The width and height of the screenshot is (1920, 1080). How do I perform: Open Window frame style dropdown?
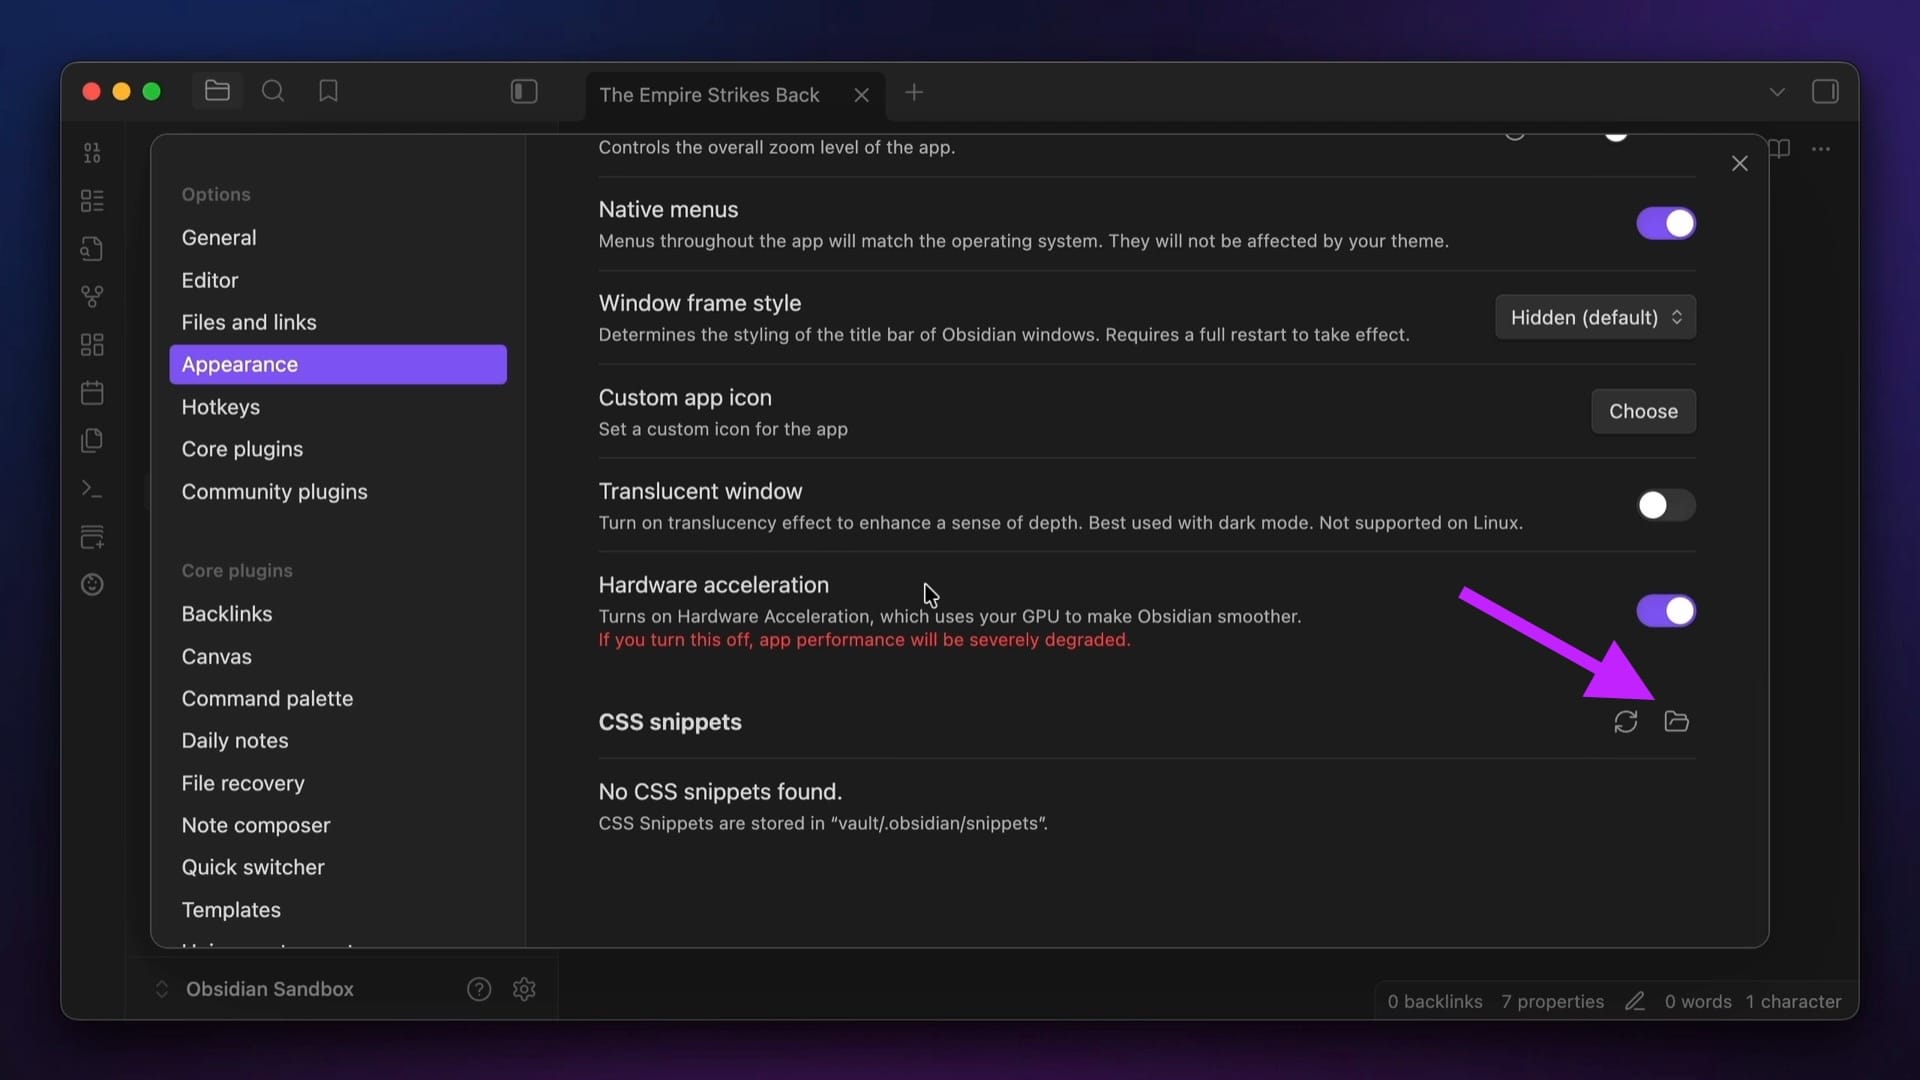click(x=1595, y=318)
